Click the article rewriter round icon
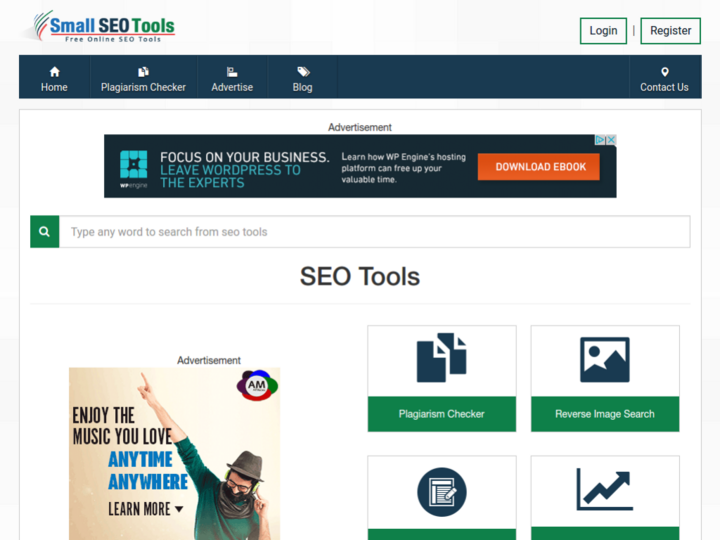 [442, 492]
